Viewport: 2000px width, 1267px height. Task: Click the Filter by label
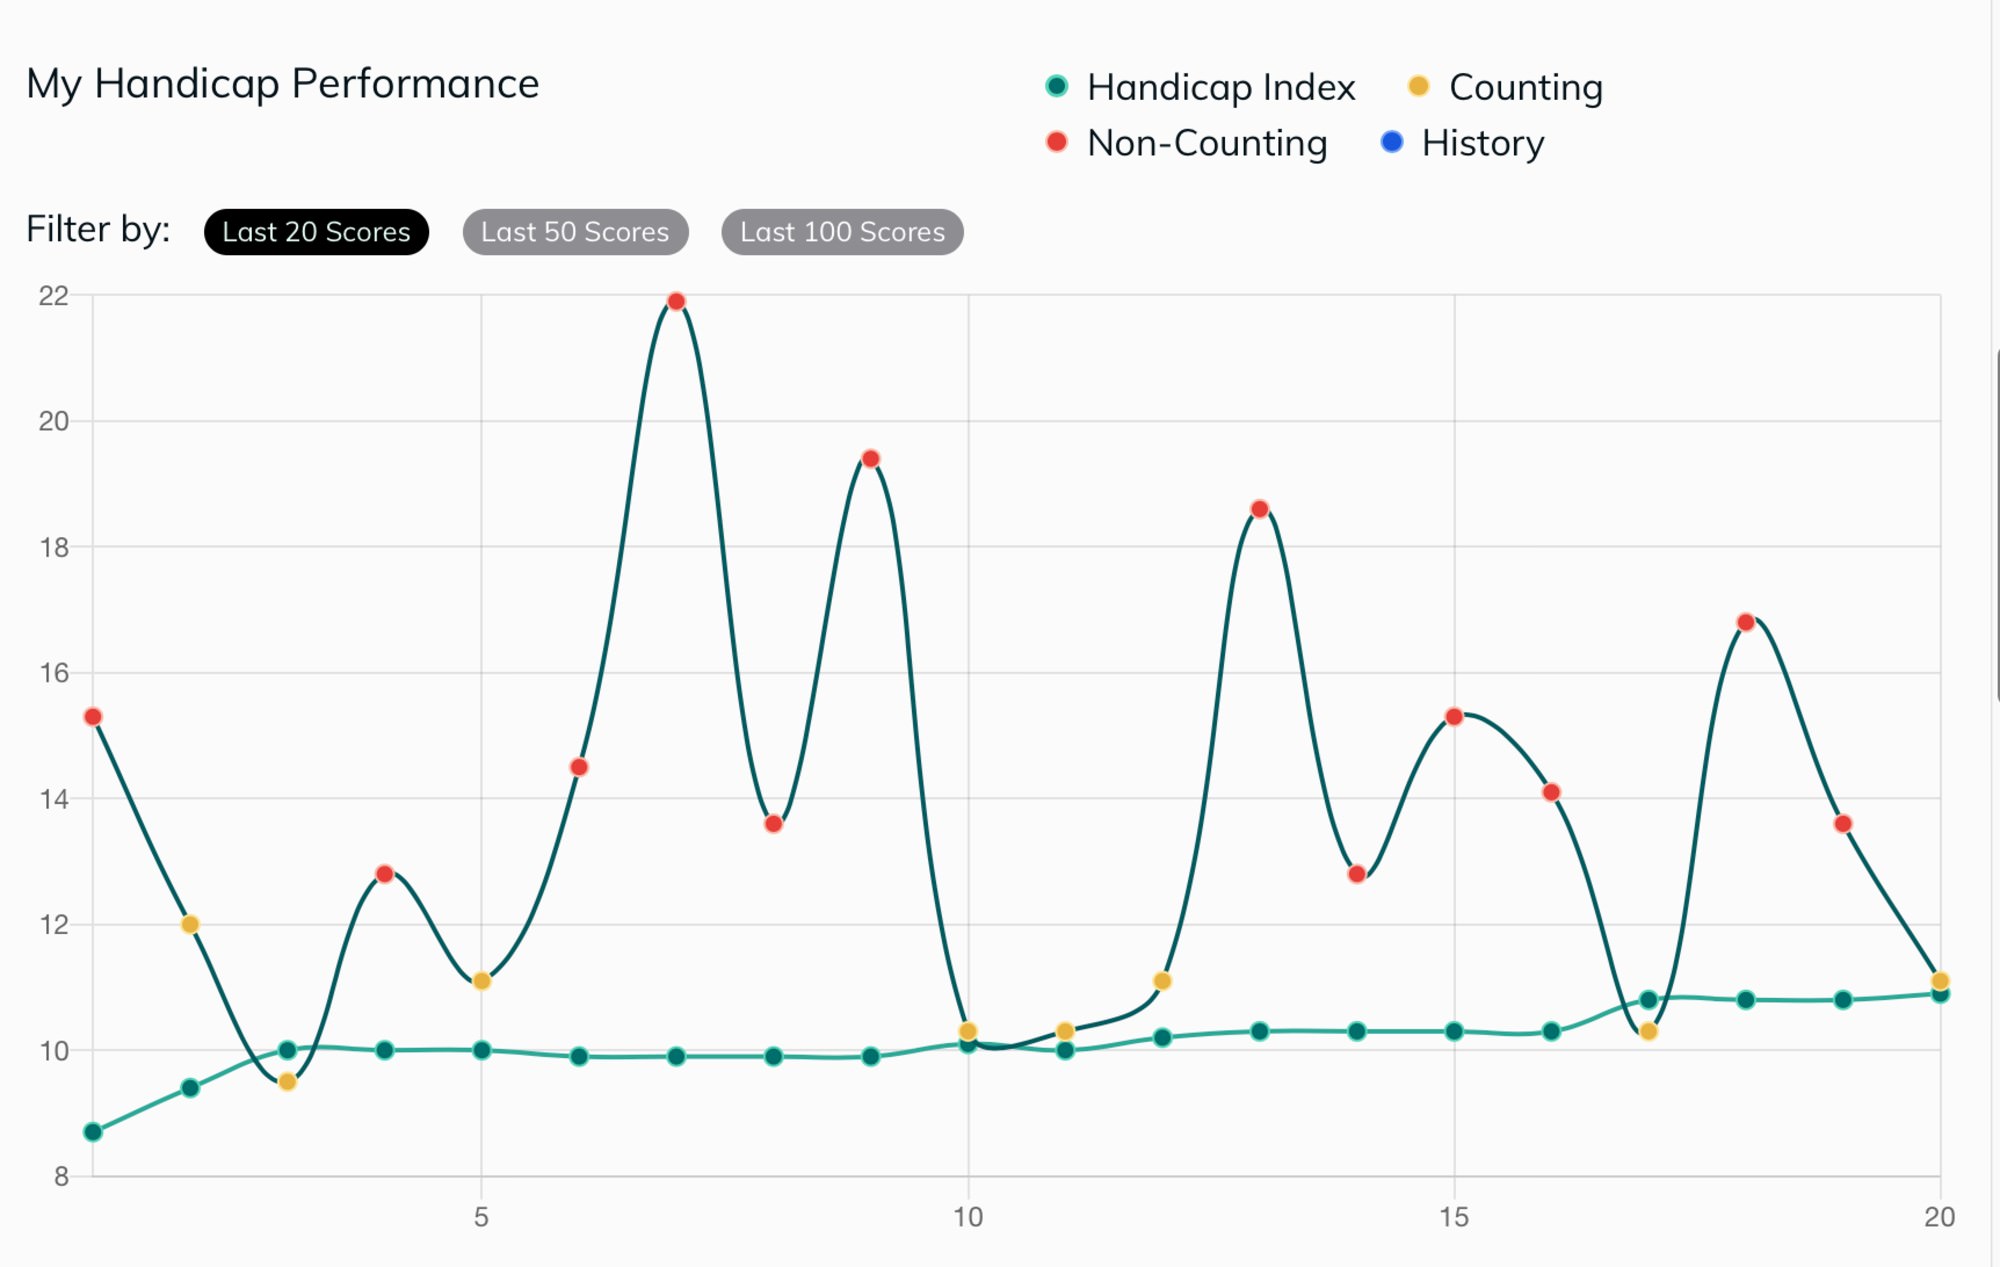97,229
